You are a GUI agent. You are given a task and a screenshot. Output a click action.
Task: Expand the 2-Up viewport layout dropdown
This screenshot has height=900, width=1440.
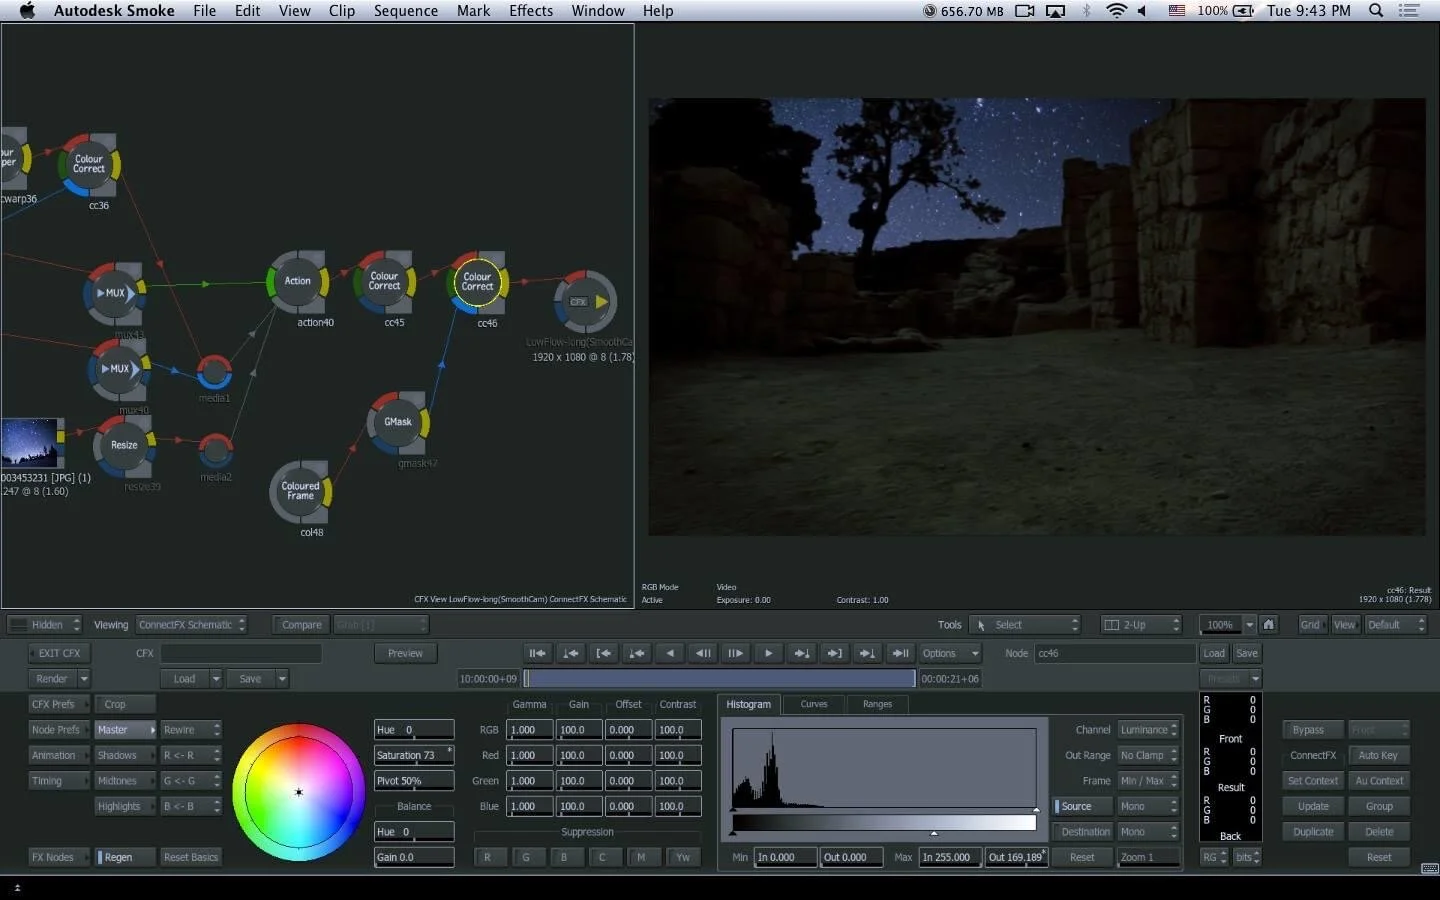click(1140, 625)
